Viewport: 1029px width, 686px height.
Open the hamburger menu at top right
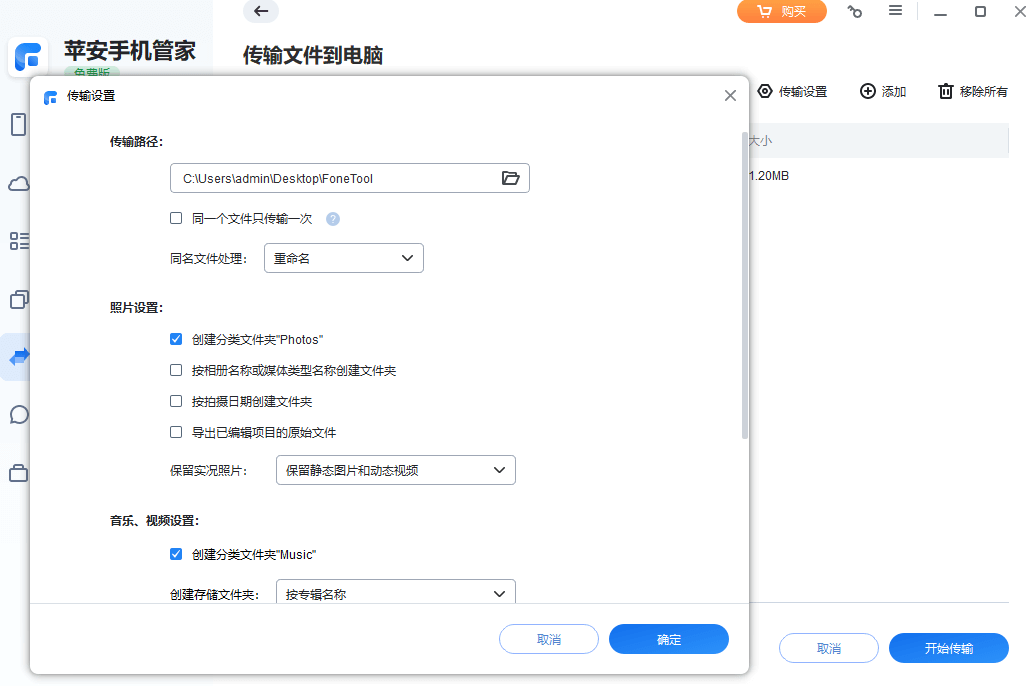(896, 11)
